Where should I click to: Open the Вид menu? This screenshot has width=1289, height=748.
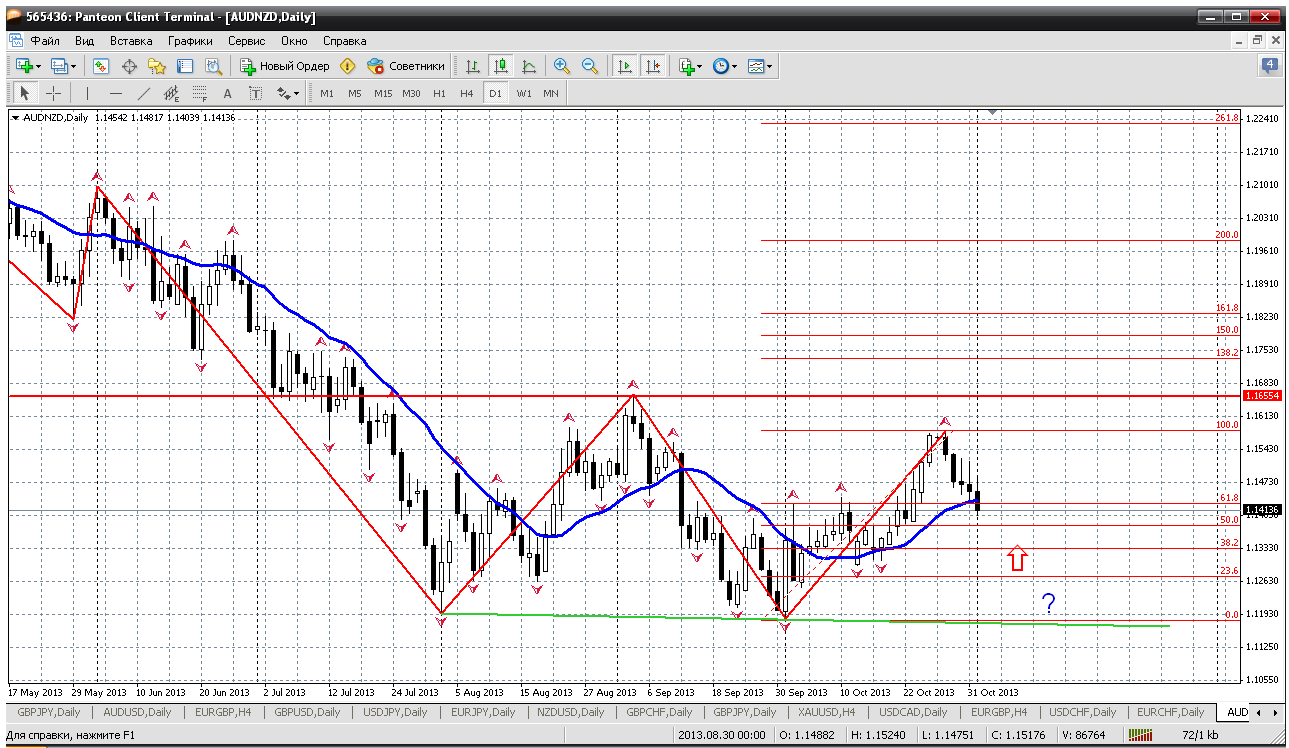click(x=85, y=41)
